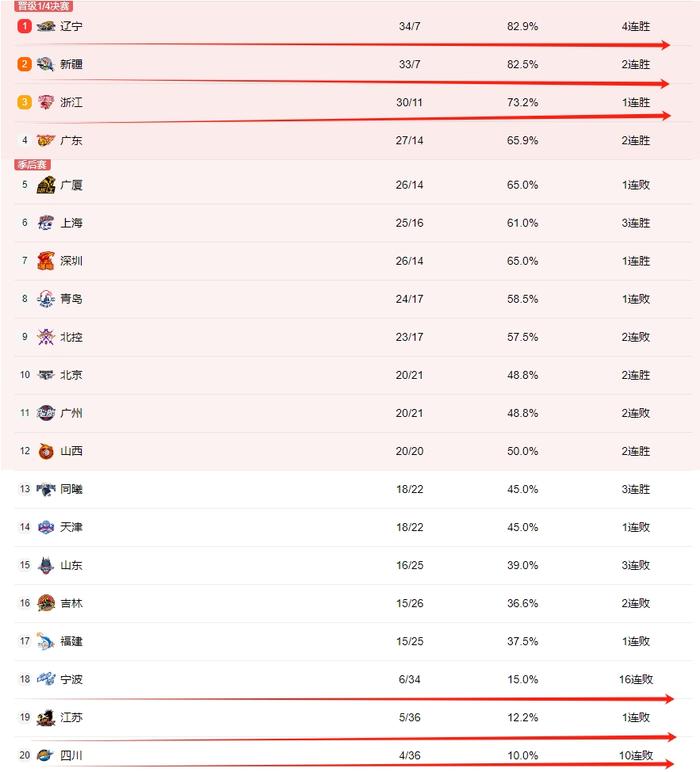
Task: Select the 季后赛 section label
Action: point(32,164)
